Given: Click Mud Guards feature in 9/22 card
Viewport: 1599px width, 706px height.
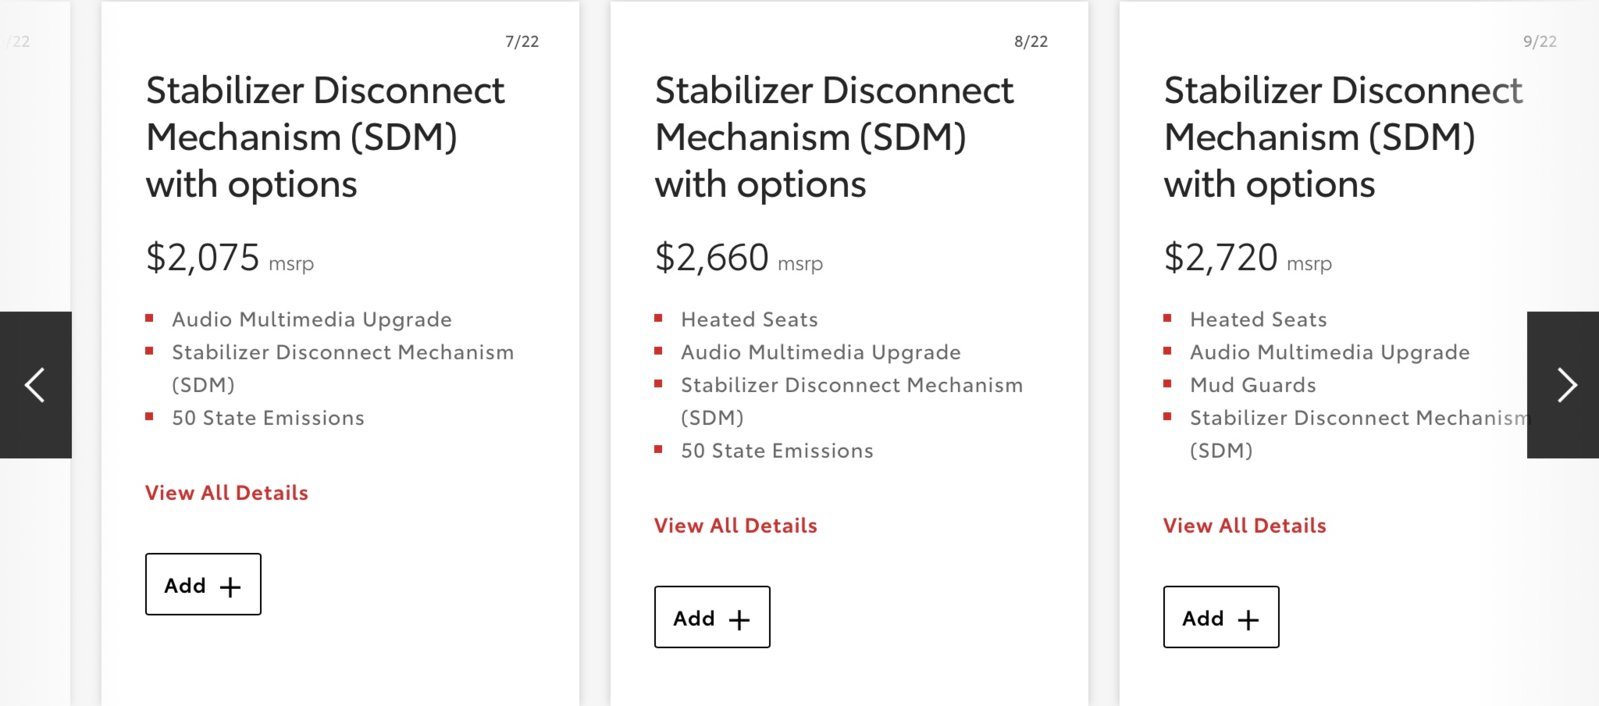Looking at the screenshot, I should (x=1253, y=385).
